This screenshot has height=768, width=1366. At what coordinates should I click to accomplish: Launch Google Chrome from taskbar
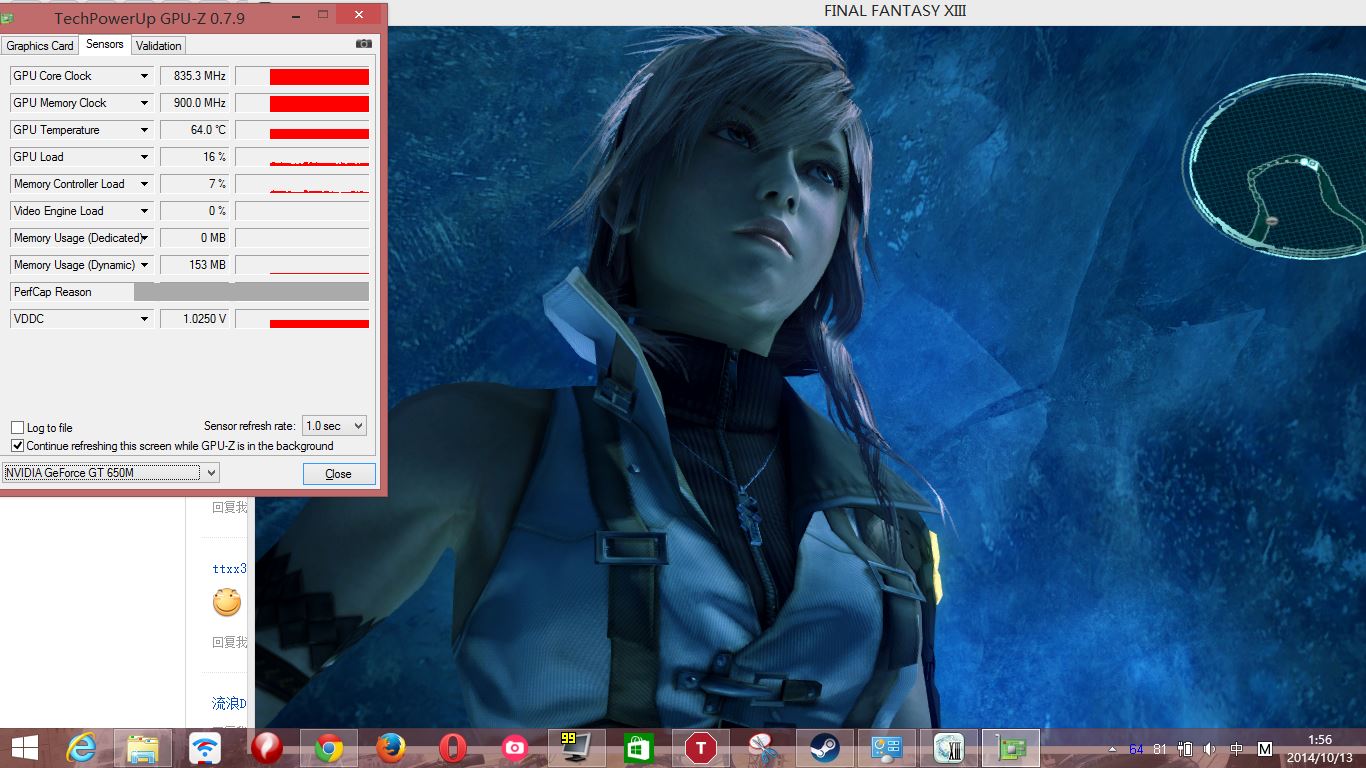329,748
